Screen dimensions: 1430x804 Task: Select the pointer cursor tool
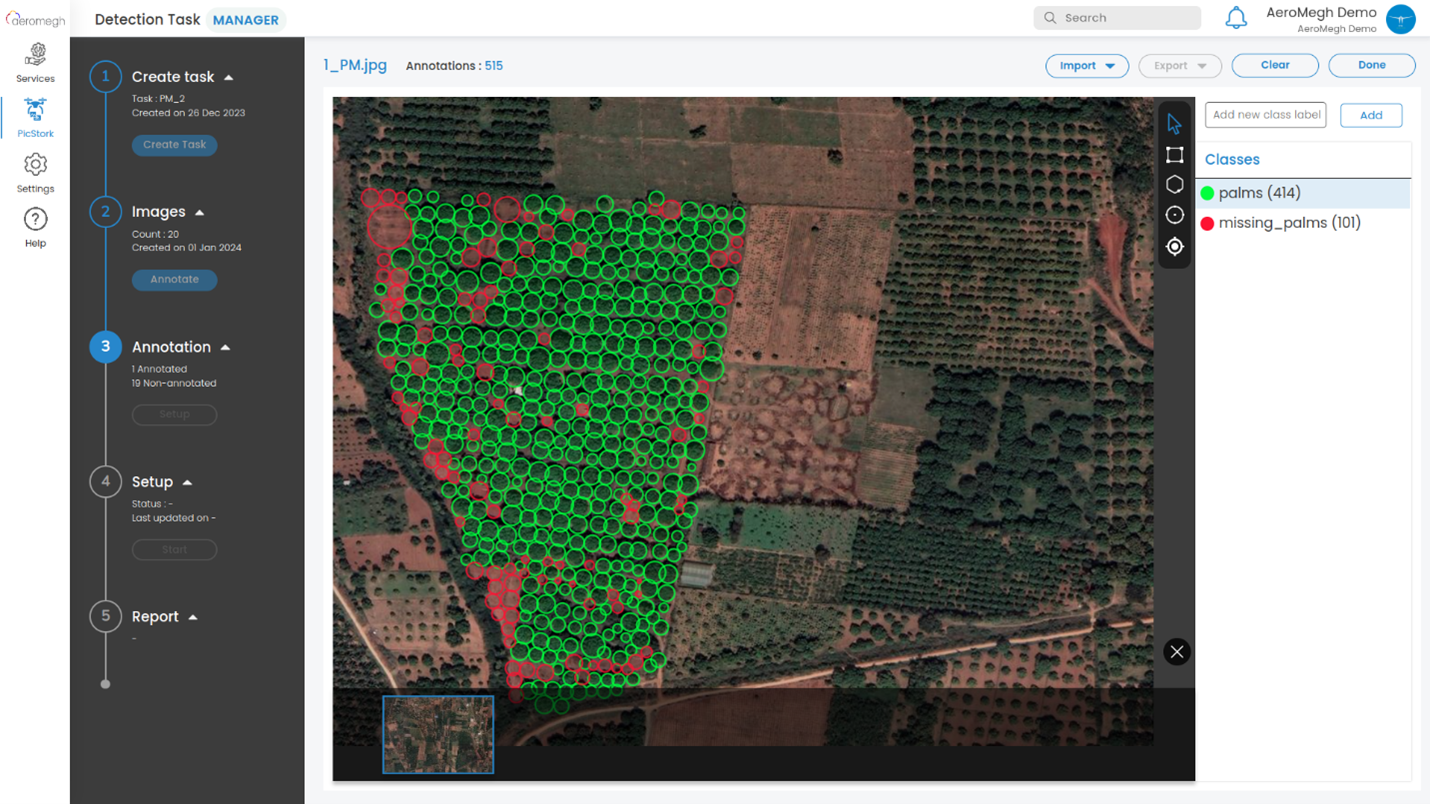[x=1174, y=124]
